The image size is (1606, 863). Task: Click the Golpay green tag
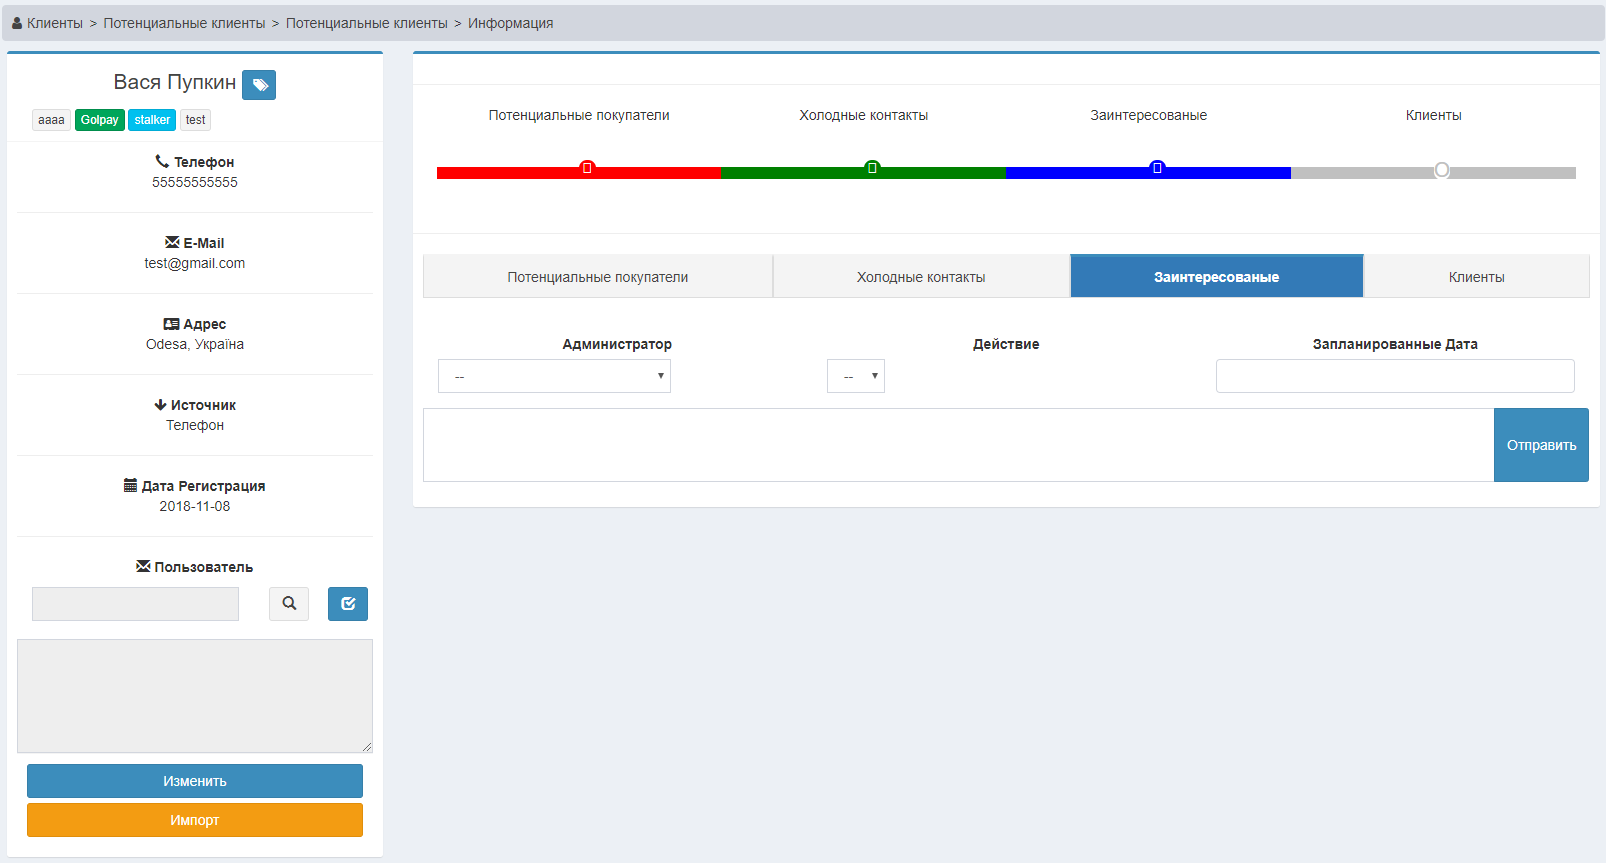click(100, 120)
